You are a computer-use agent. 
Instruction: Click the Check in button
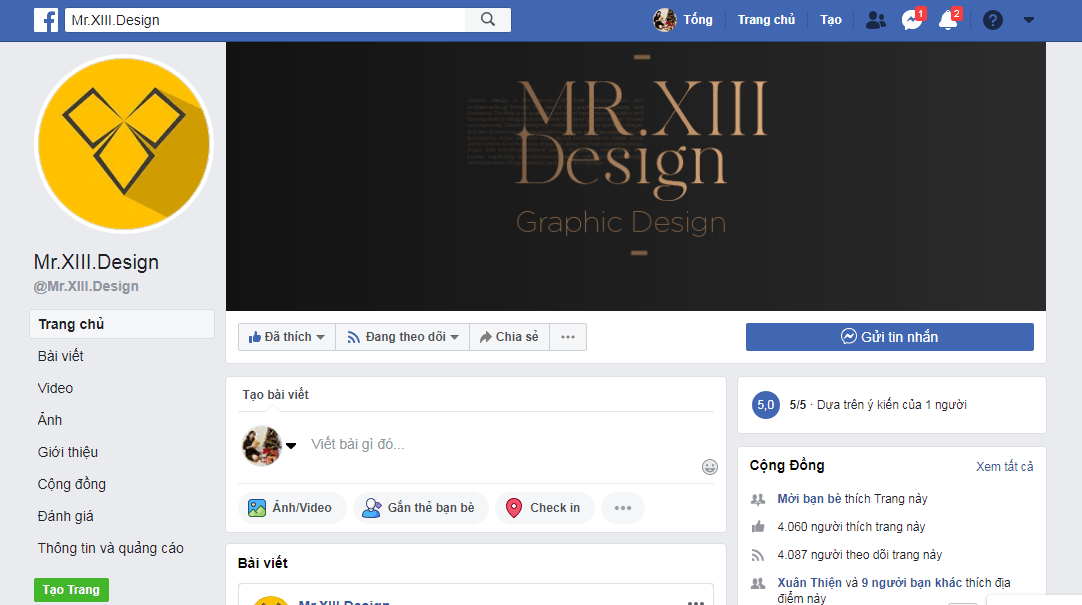tap(544, 508)
